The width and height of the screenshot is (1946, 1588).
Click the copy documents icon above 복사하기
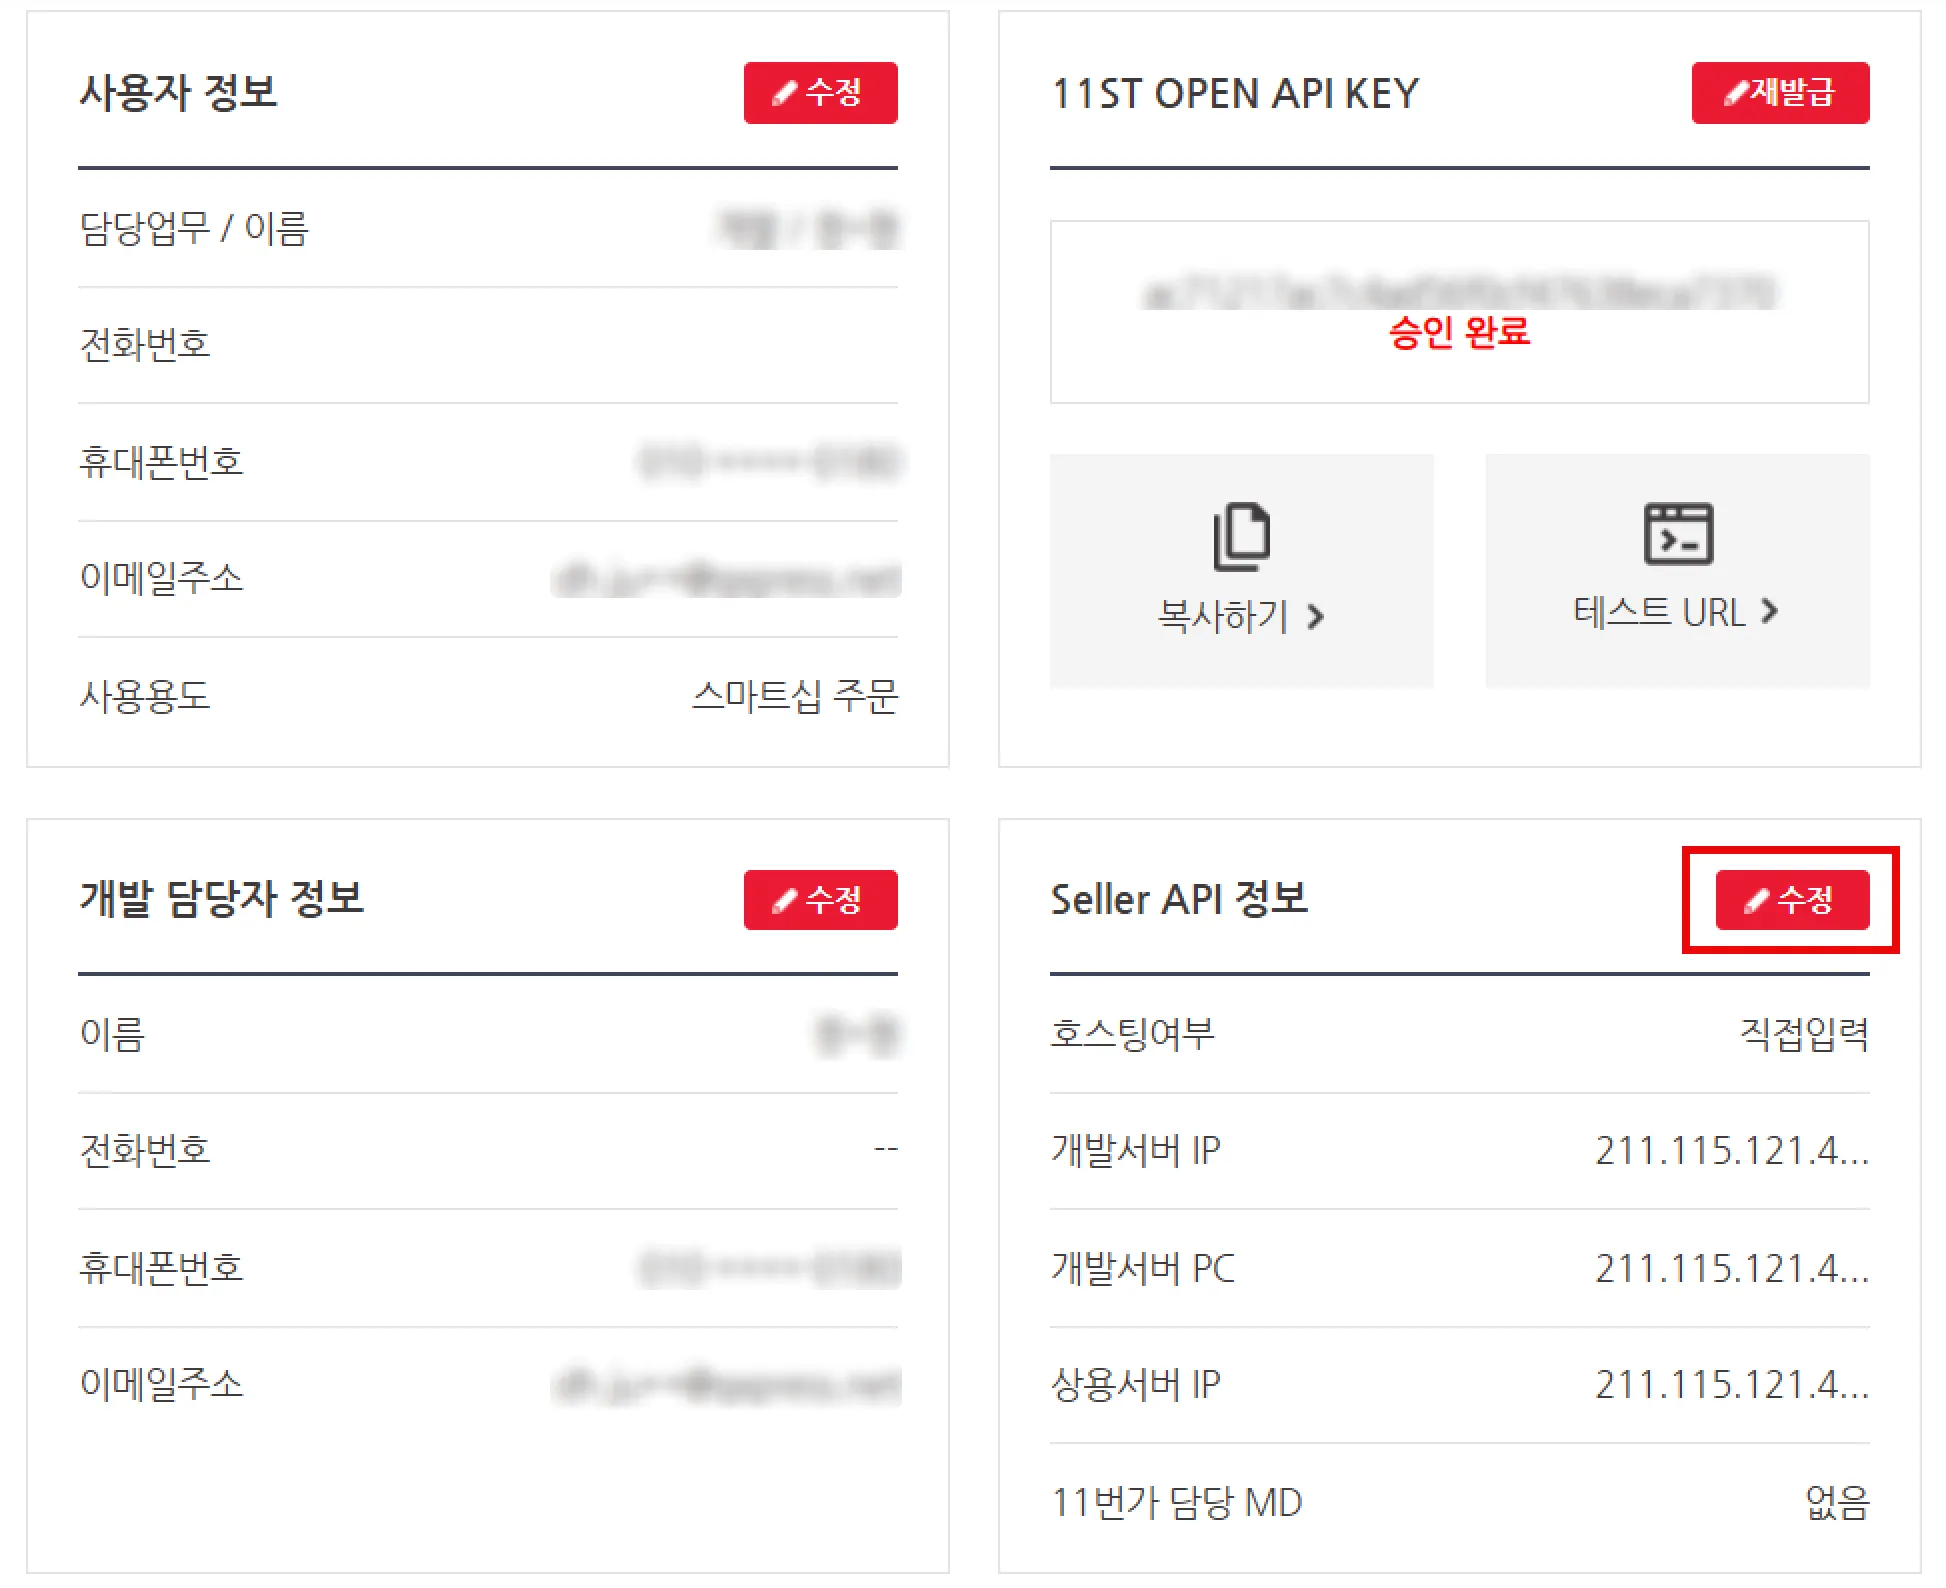(1241, 537)
